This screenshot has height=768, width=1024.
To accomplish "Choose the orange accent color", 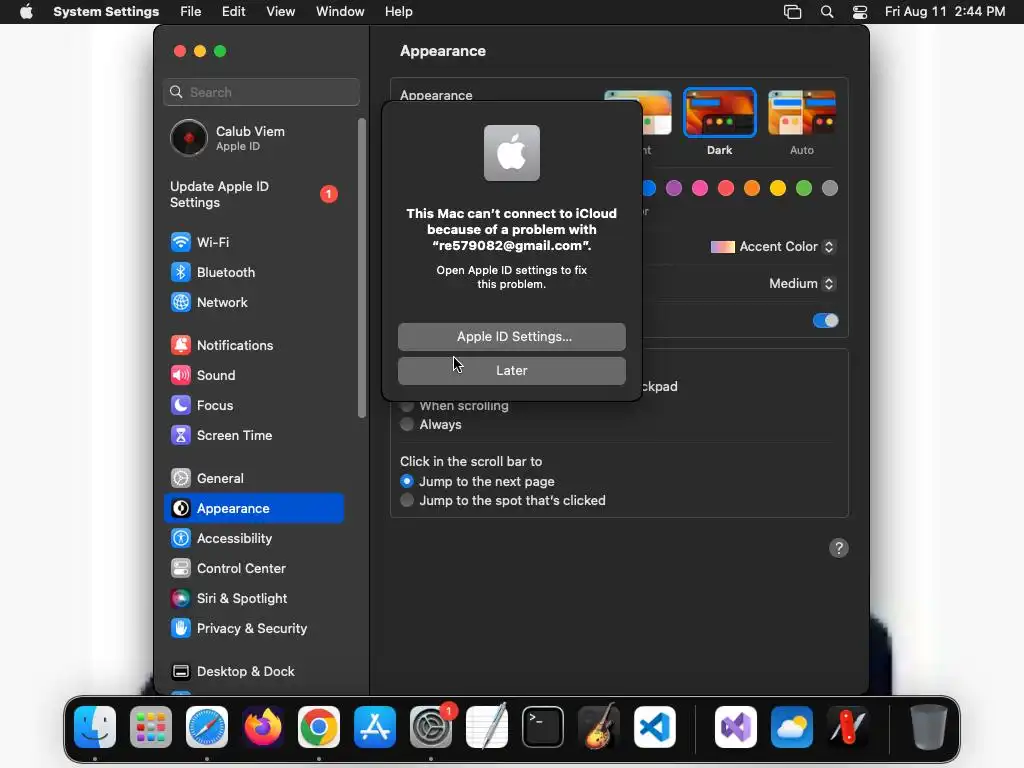I will [752, 189].
